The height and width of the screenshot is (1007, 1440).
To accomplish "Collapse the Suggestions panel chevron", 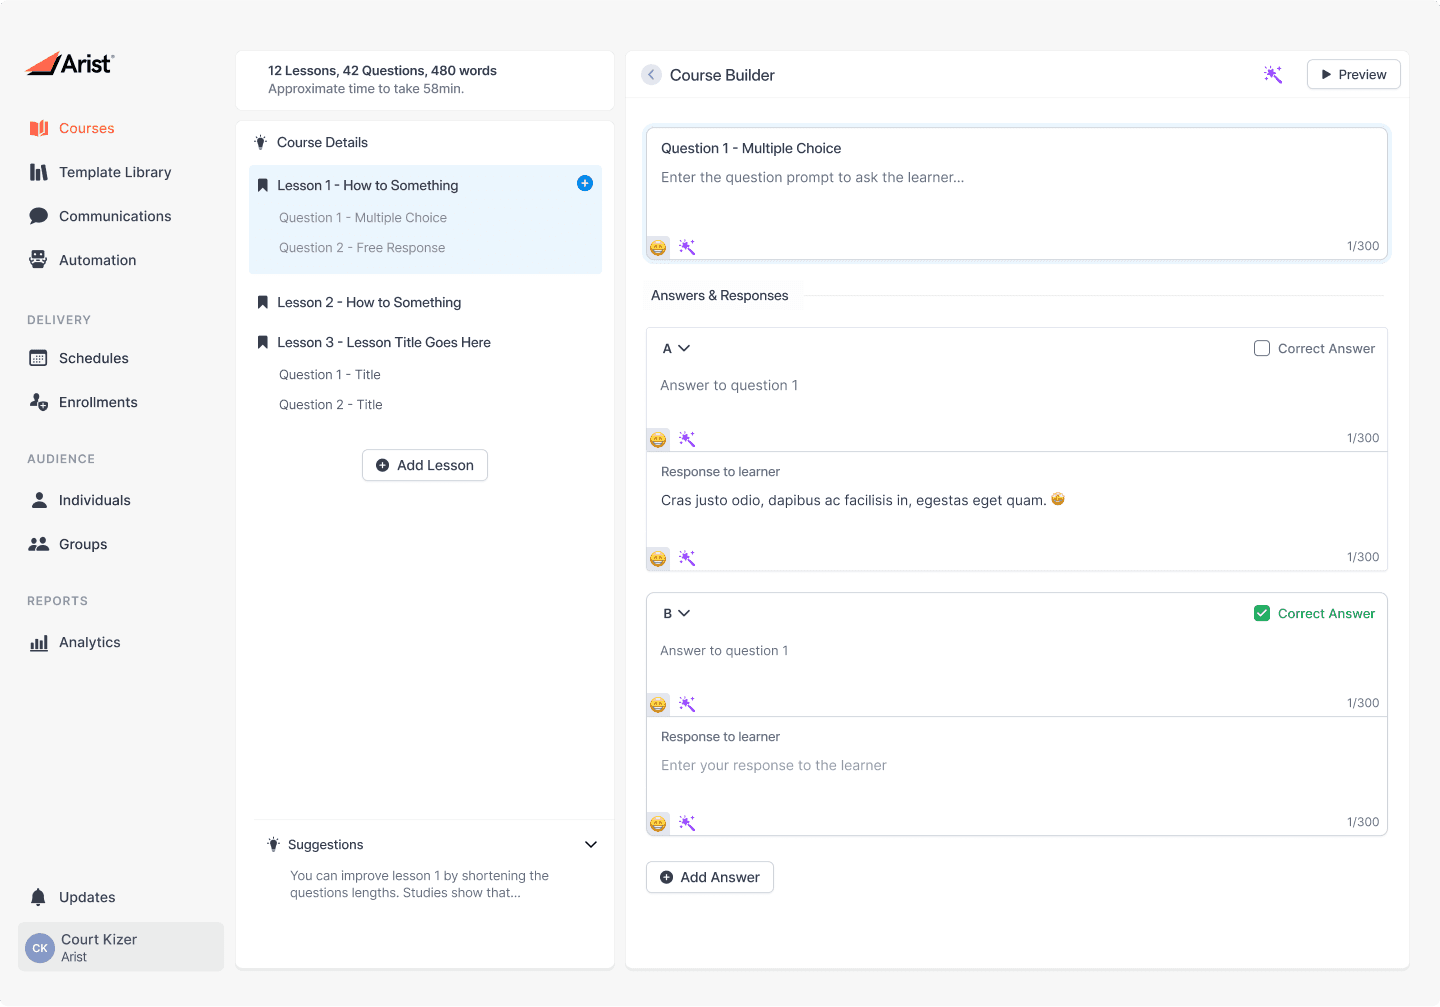I will pyautogui.click(x=591, y=844).
